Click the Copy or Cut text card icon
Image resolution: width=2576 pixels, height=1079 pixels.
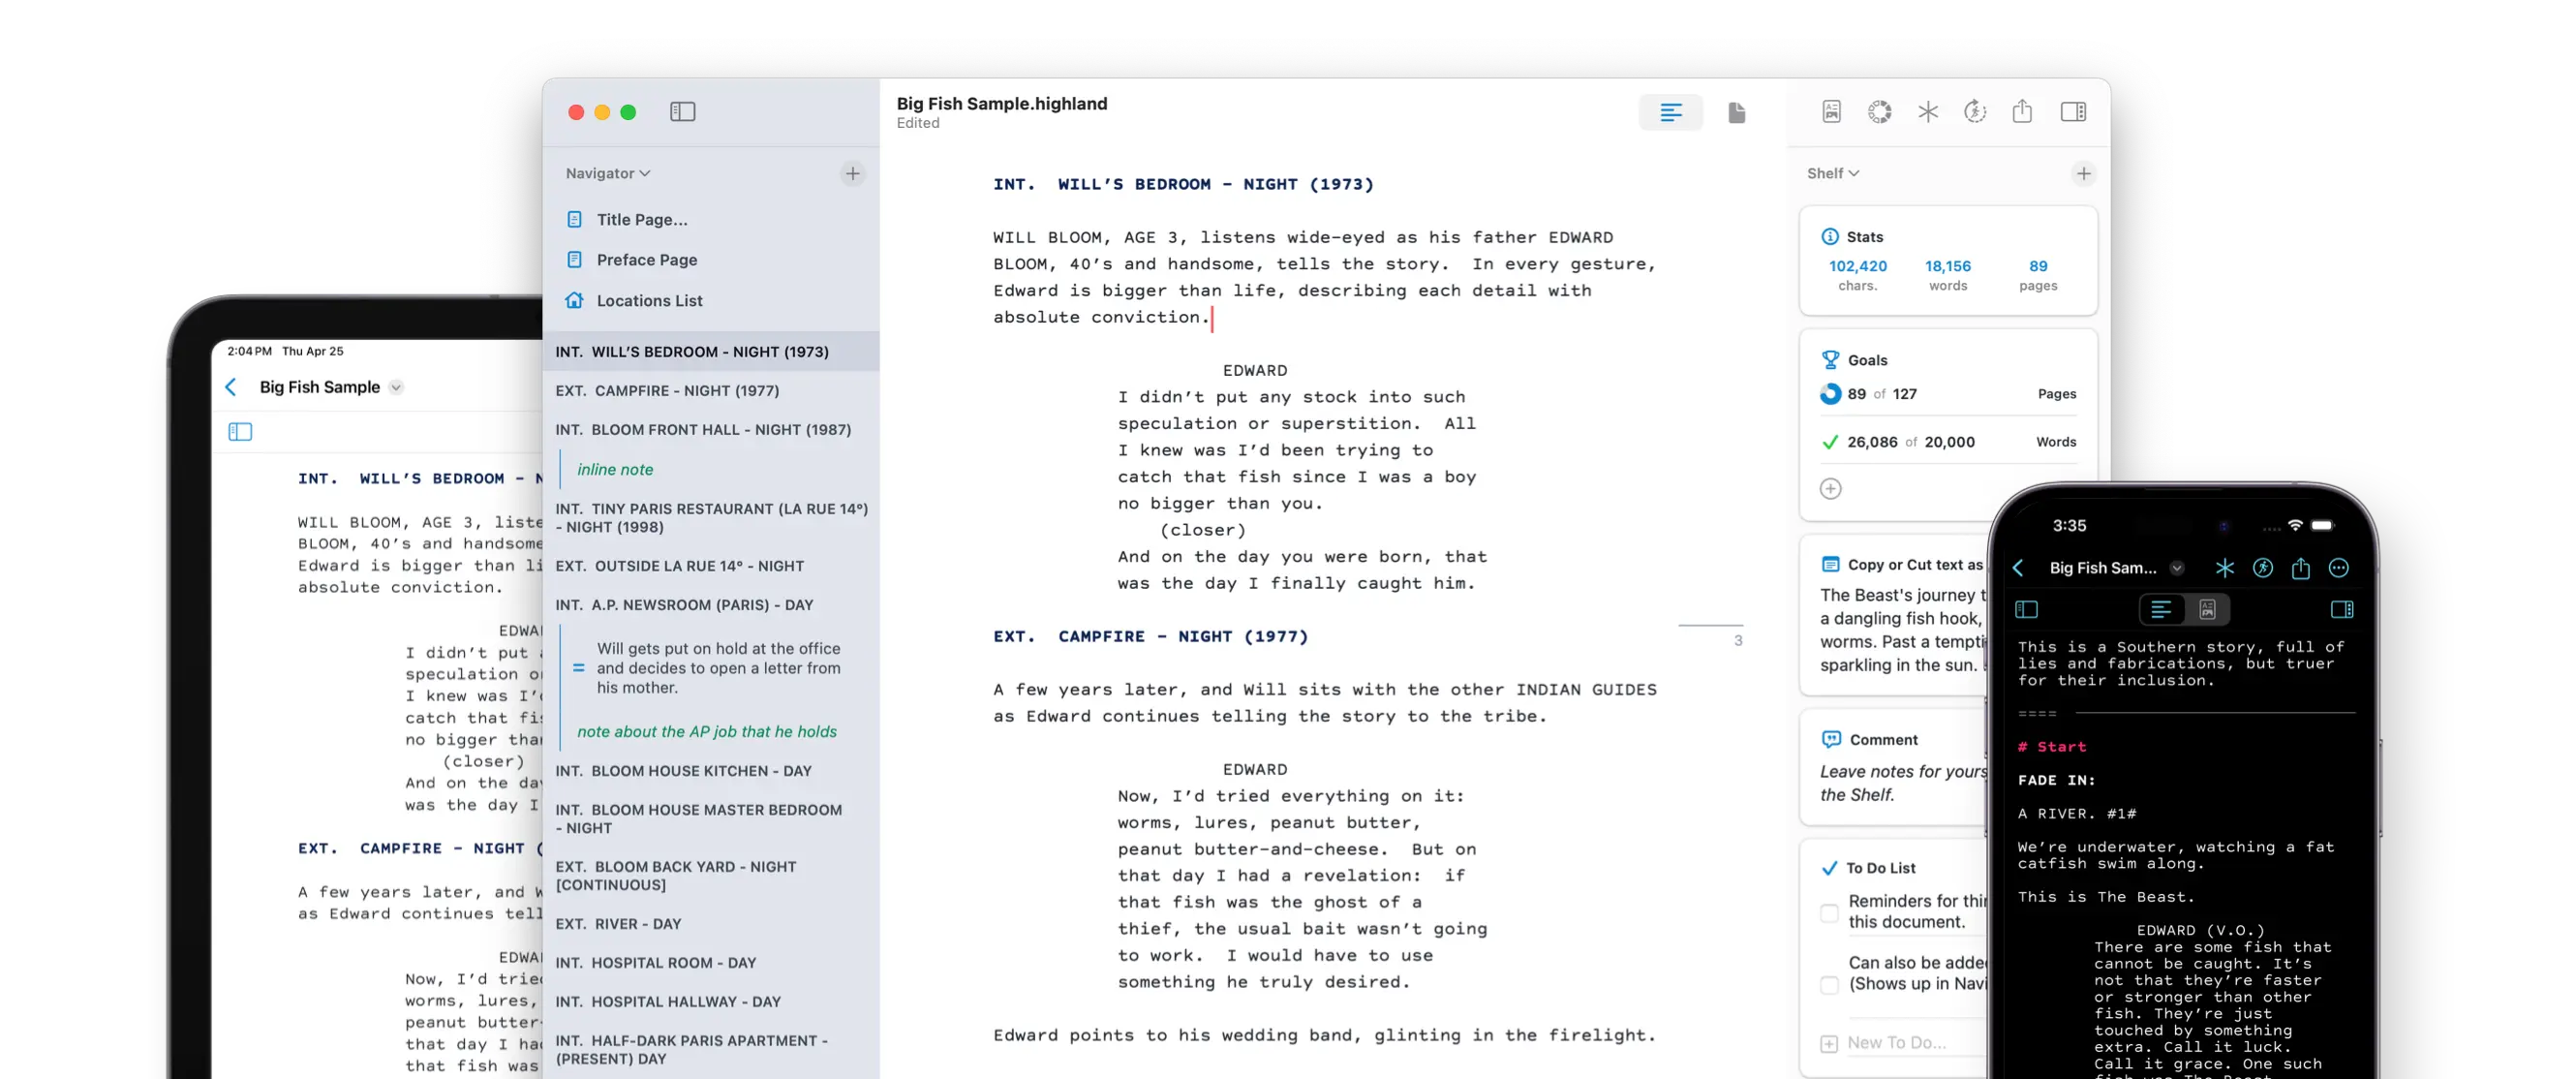point(1830,565)
